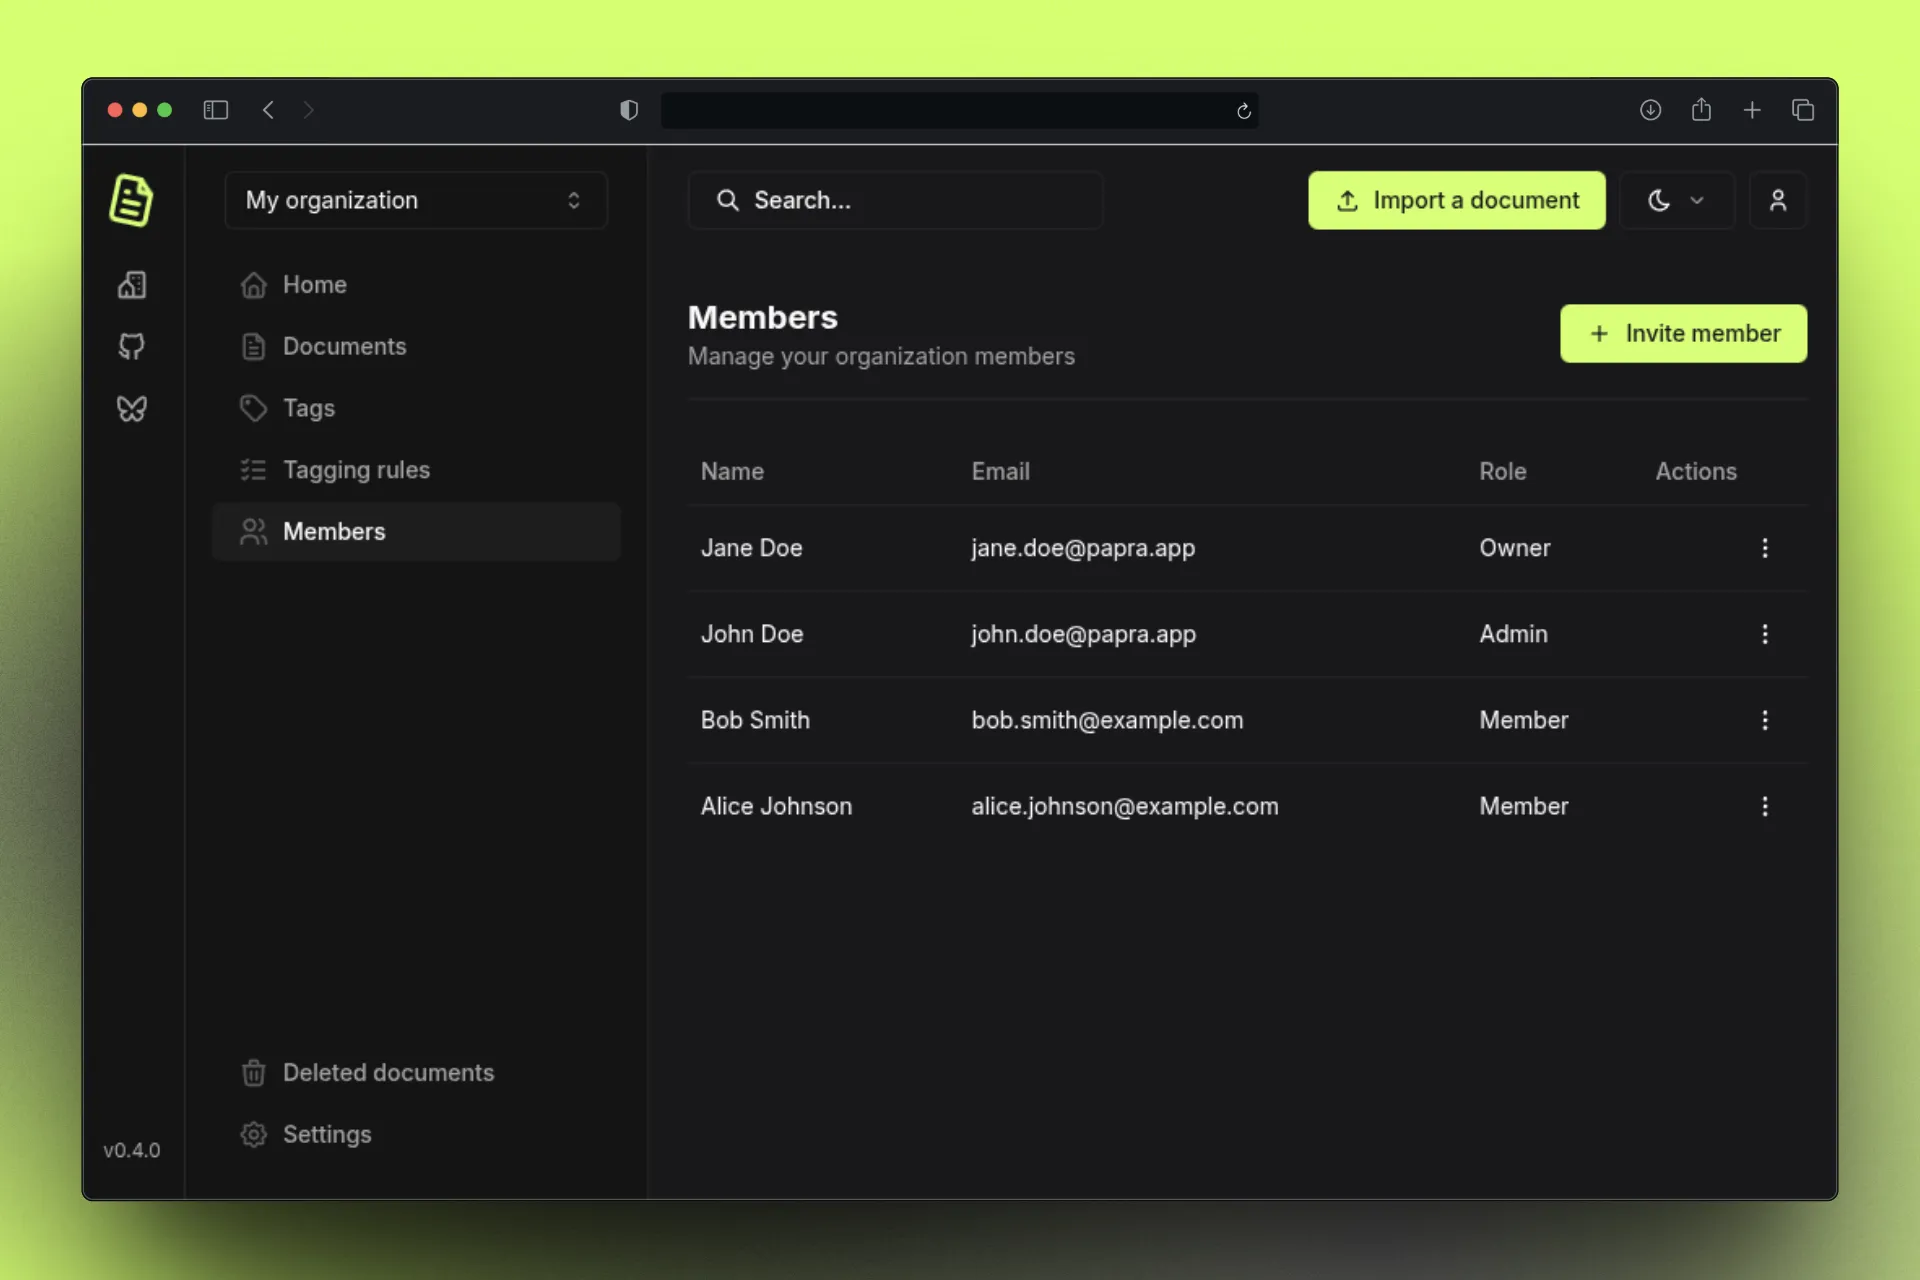Viewport: 1920px width, 1280px height.
Task: Toggle the browser sidebar icon
Action: 216,110
